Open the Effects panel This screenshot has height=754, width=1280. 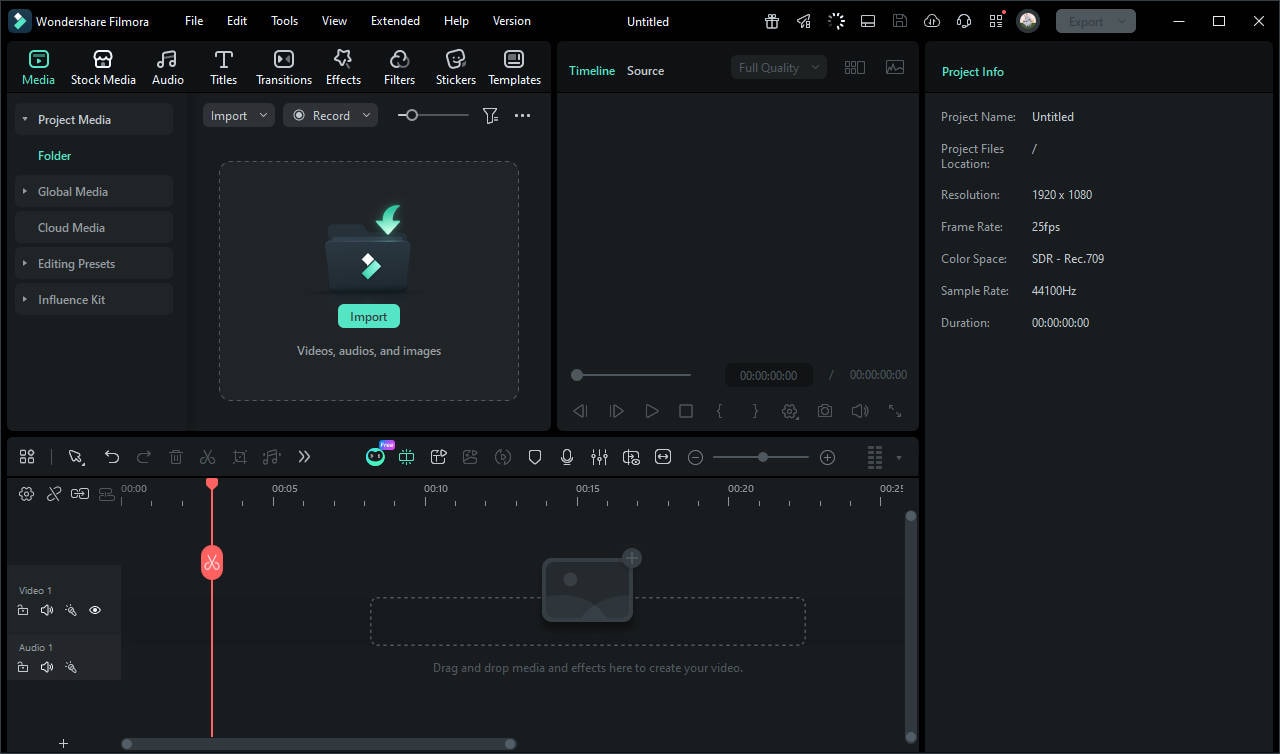343,66
